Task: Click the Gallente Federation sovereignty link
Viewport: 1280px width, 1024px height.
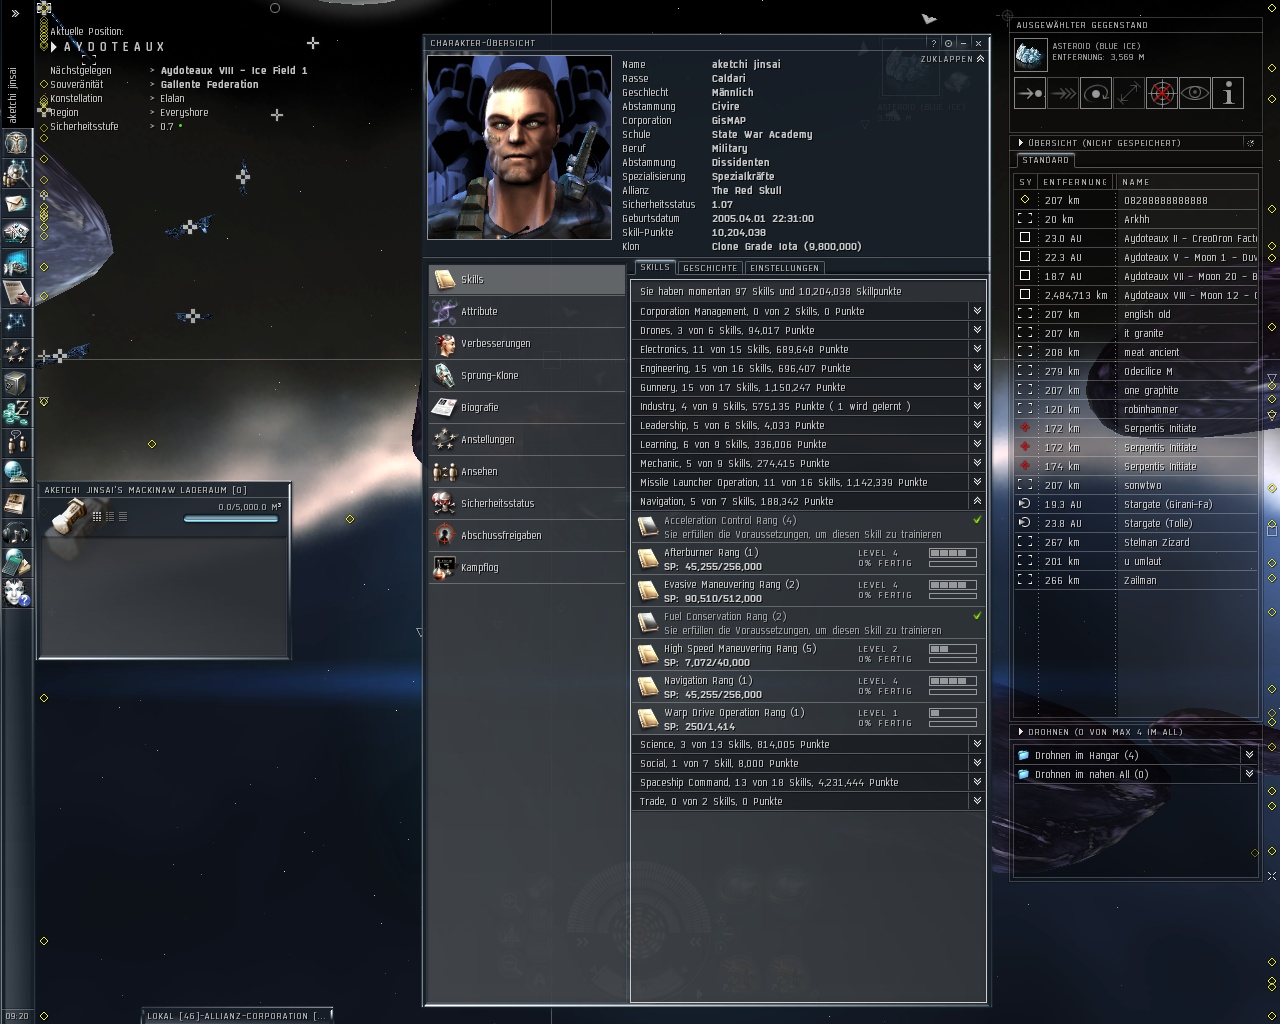Action: pyautogui.click(x=209, y=85)
